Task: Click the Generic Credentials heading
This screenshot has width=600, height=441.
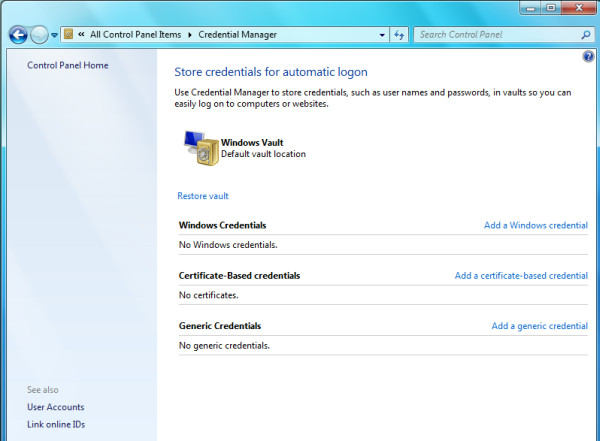Action: [x=220, y=326]
